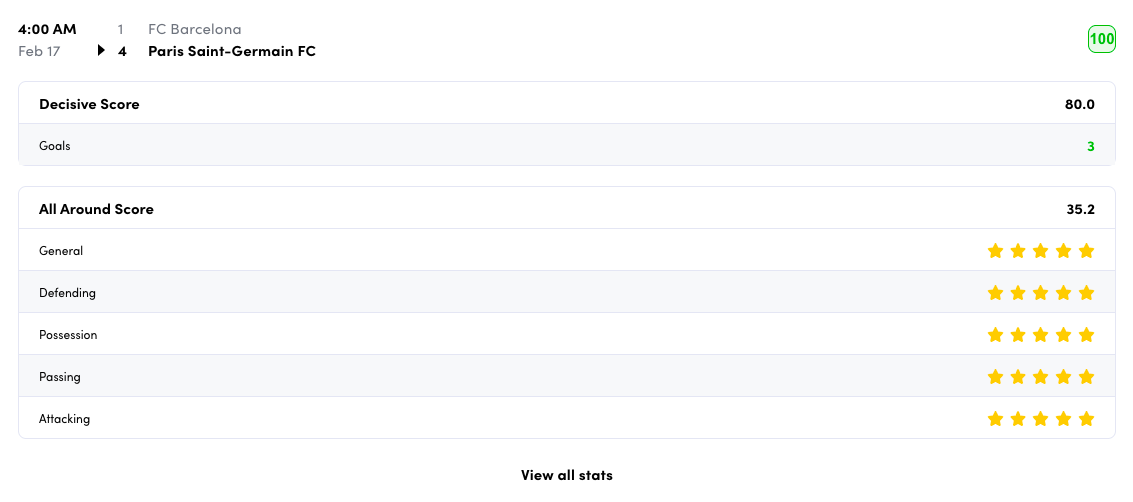Click the green goals count 3

(1091, 146)
